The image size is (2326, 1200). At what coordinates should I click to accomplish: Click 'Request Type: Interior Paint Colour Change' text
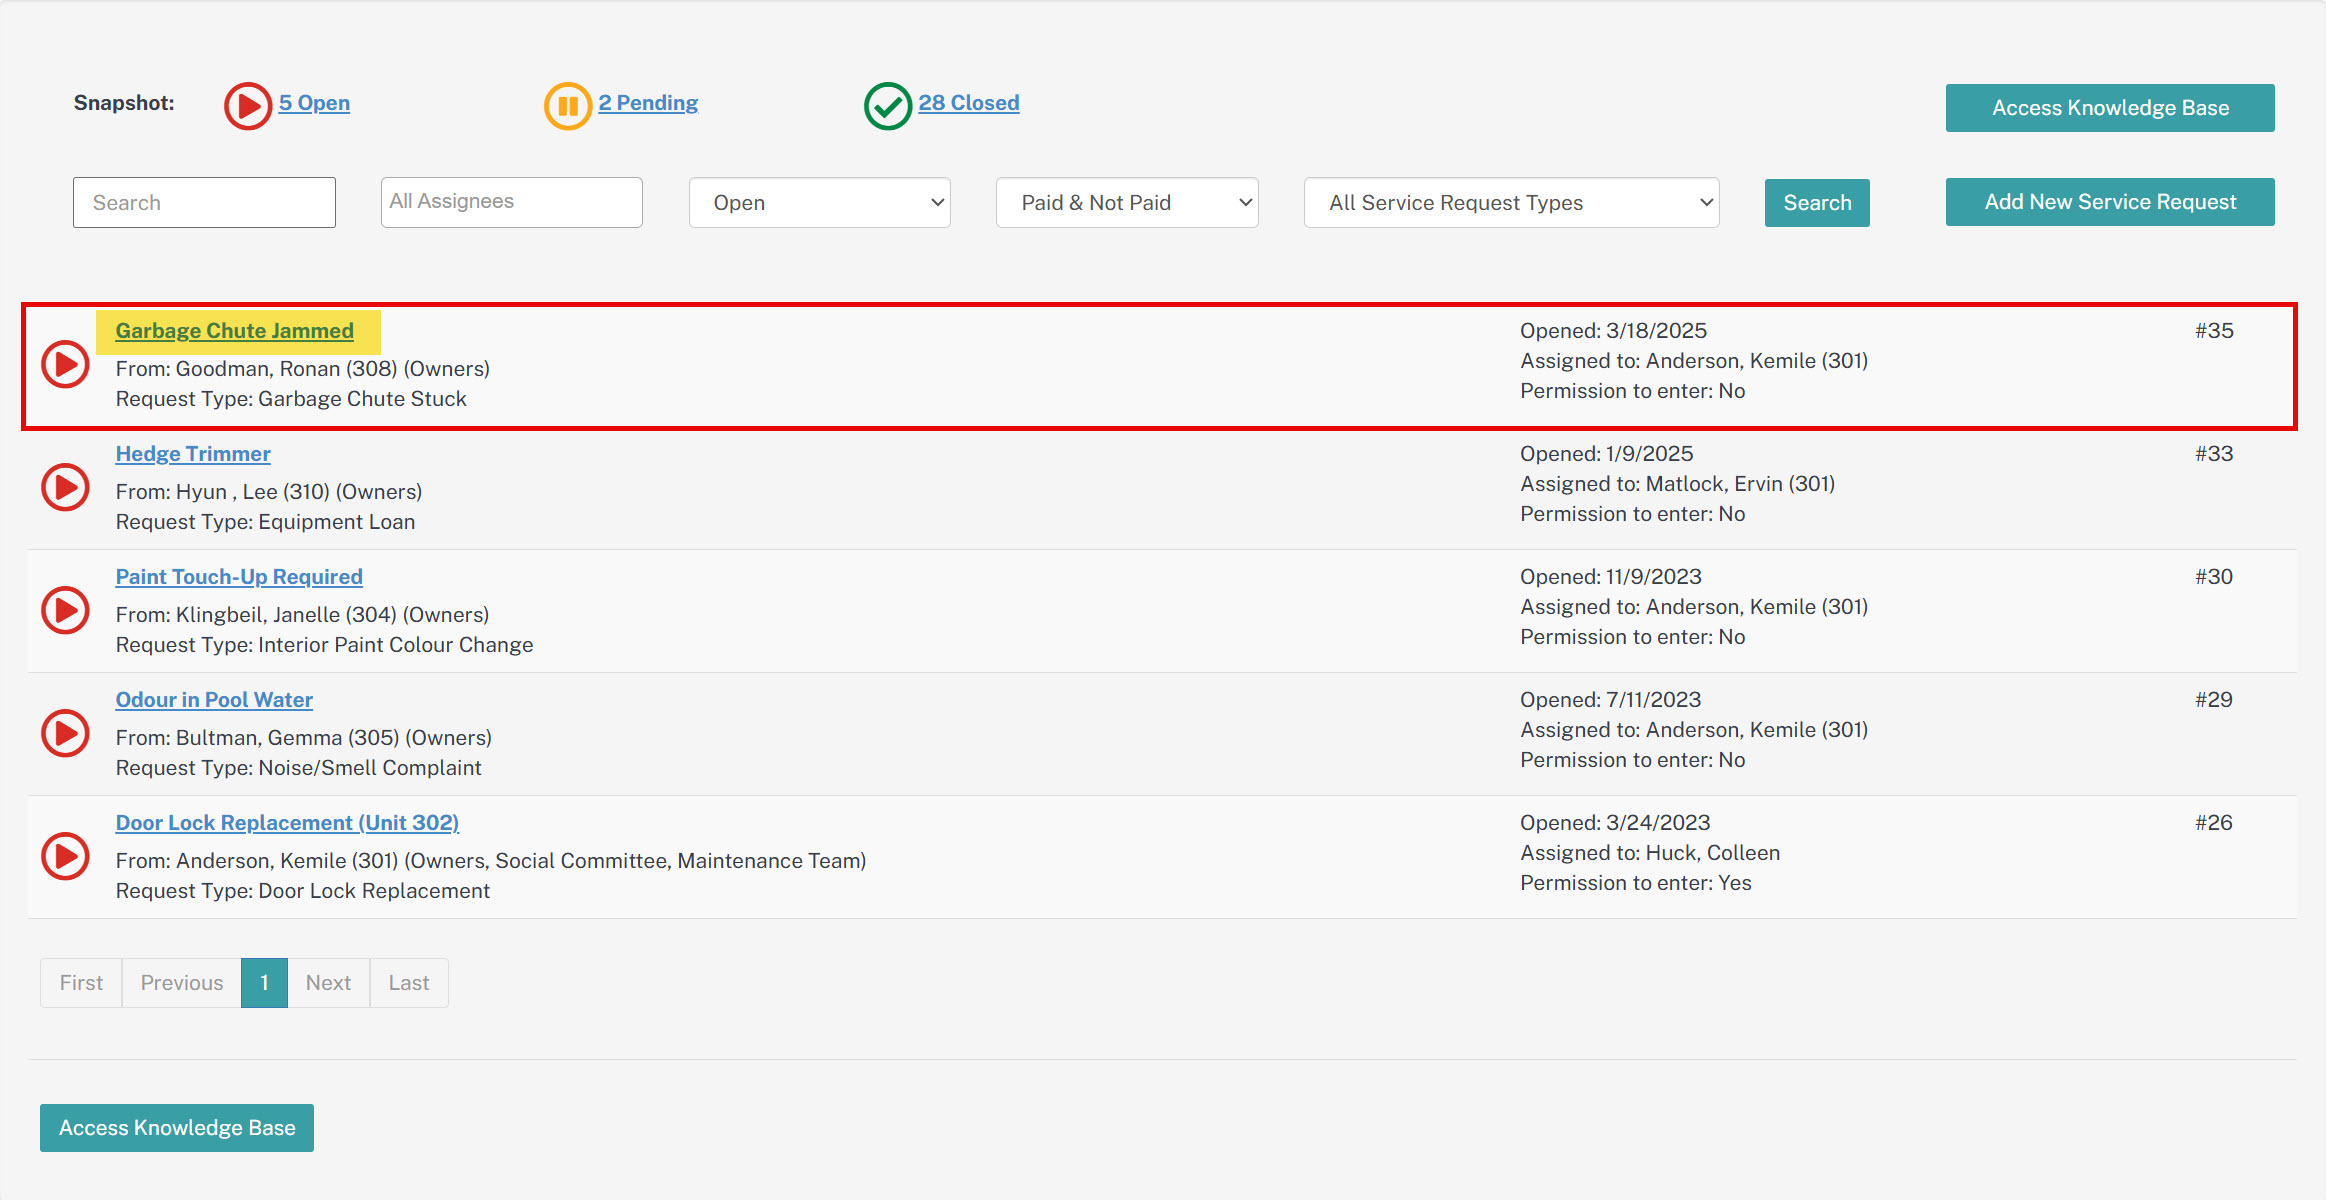click(324, 645)
